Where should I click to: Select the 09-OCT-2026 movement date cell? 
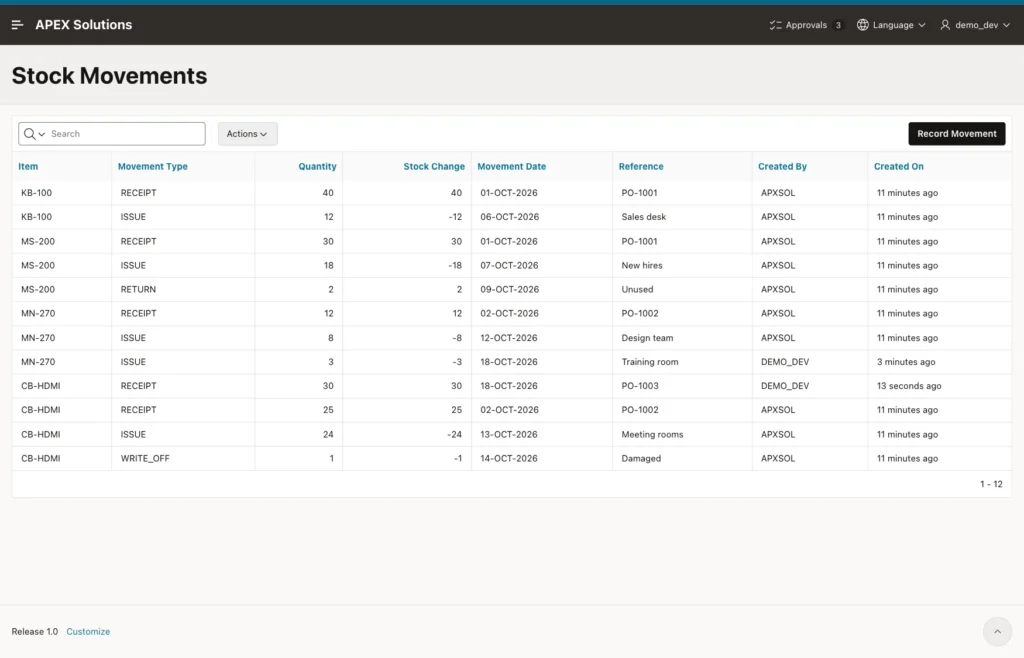click(542, 289)
